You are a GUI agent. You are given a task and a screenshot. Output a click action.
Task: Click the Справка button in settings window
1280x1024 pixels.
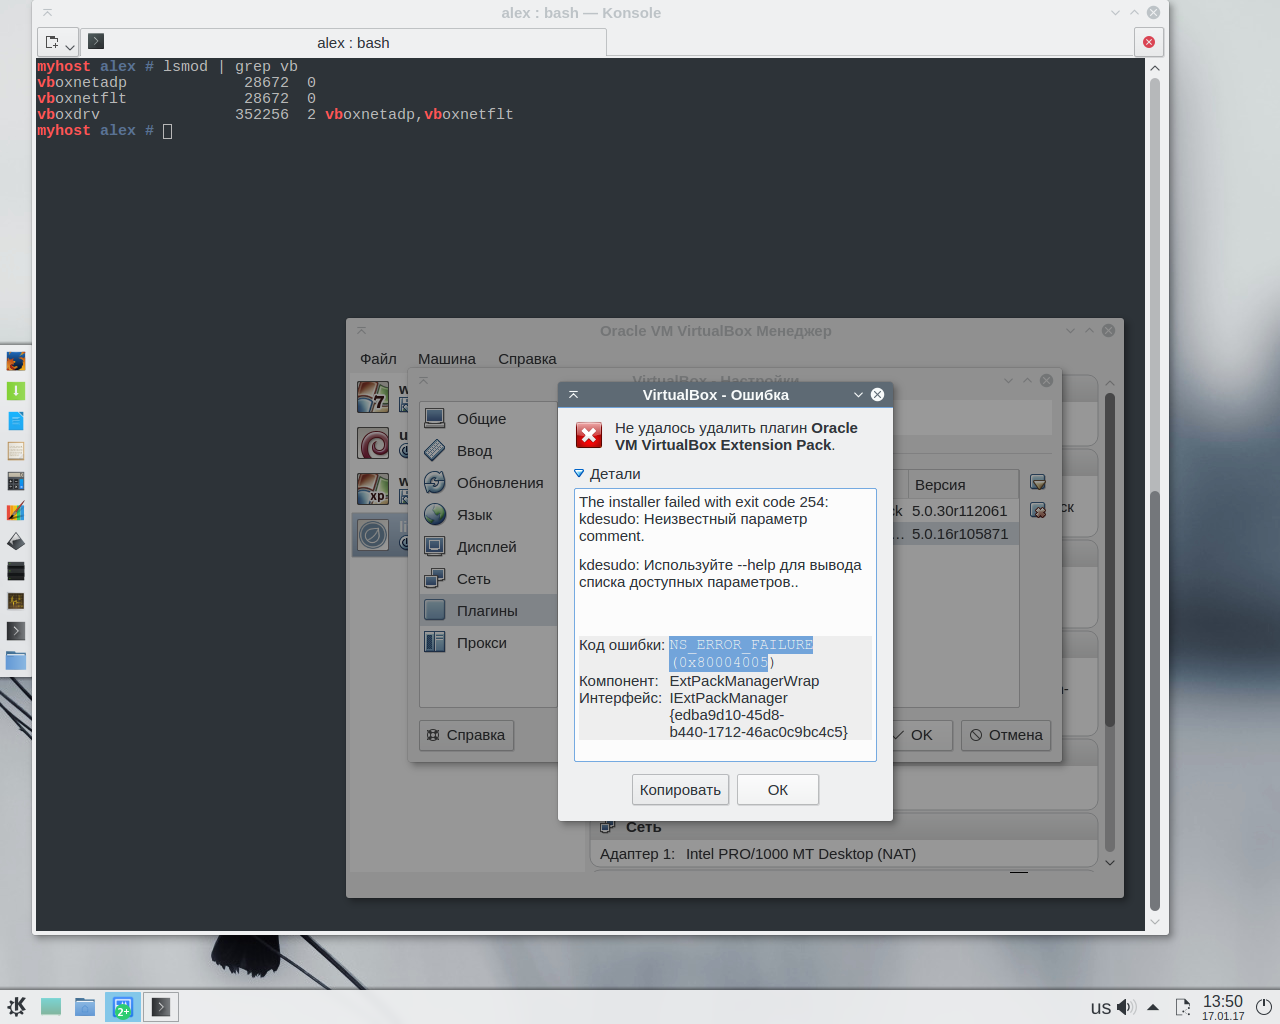pos(466,735)
